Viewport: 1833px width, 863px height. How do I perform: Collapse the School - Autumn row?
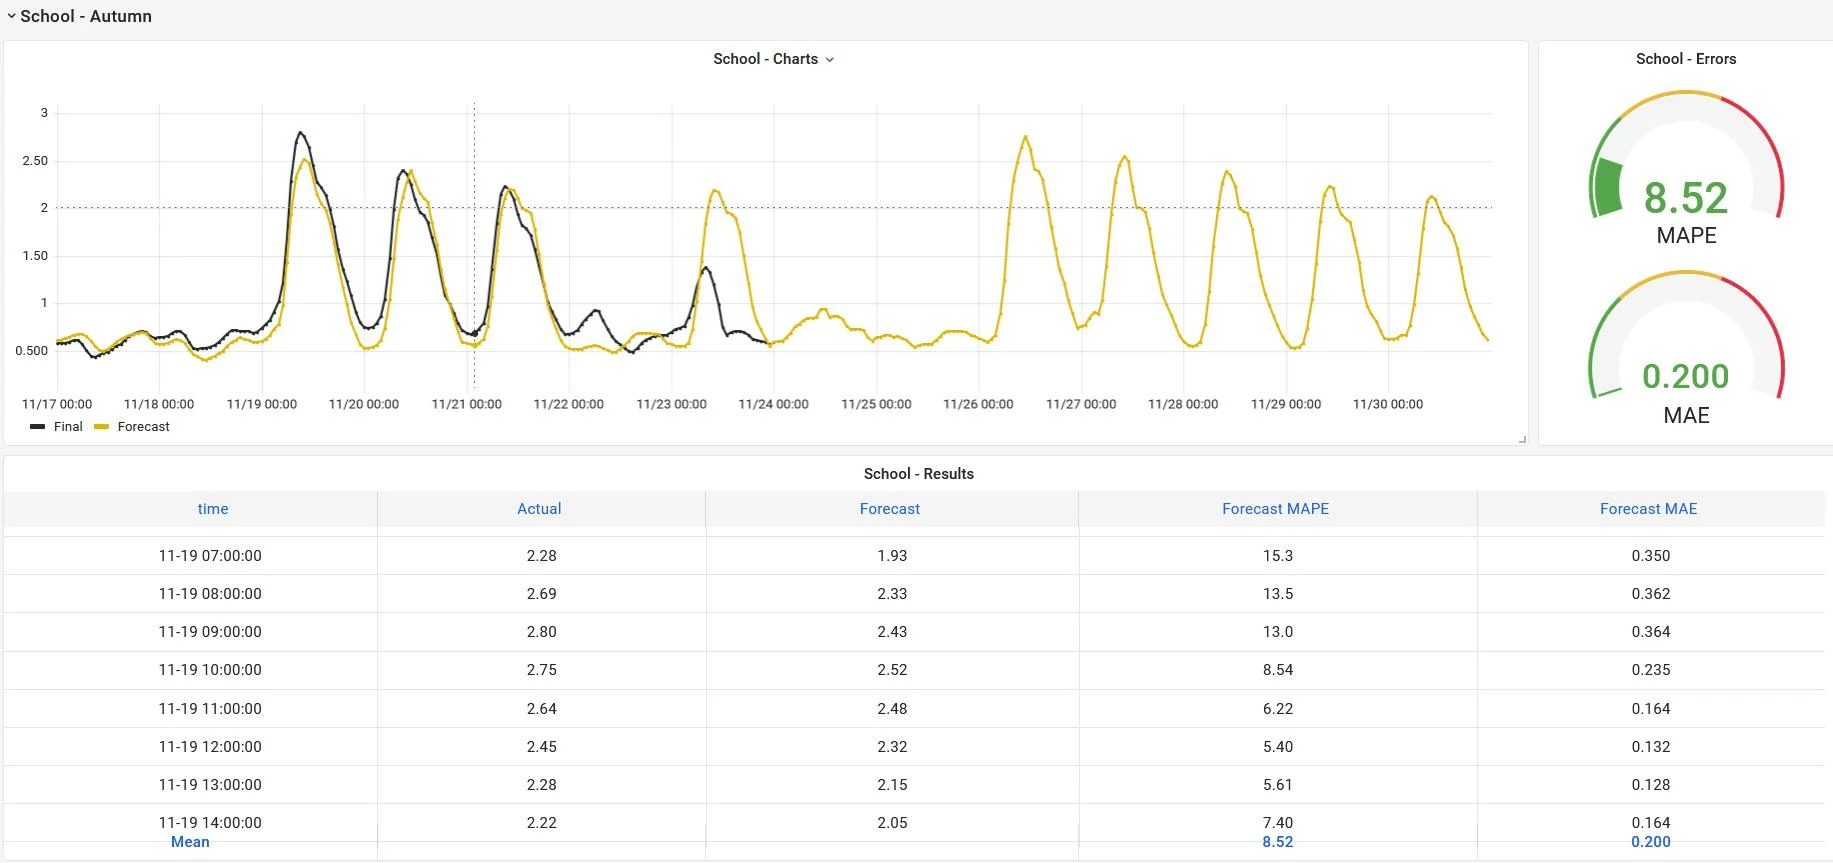click(79, 16)
